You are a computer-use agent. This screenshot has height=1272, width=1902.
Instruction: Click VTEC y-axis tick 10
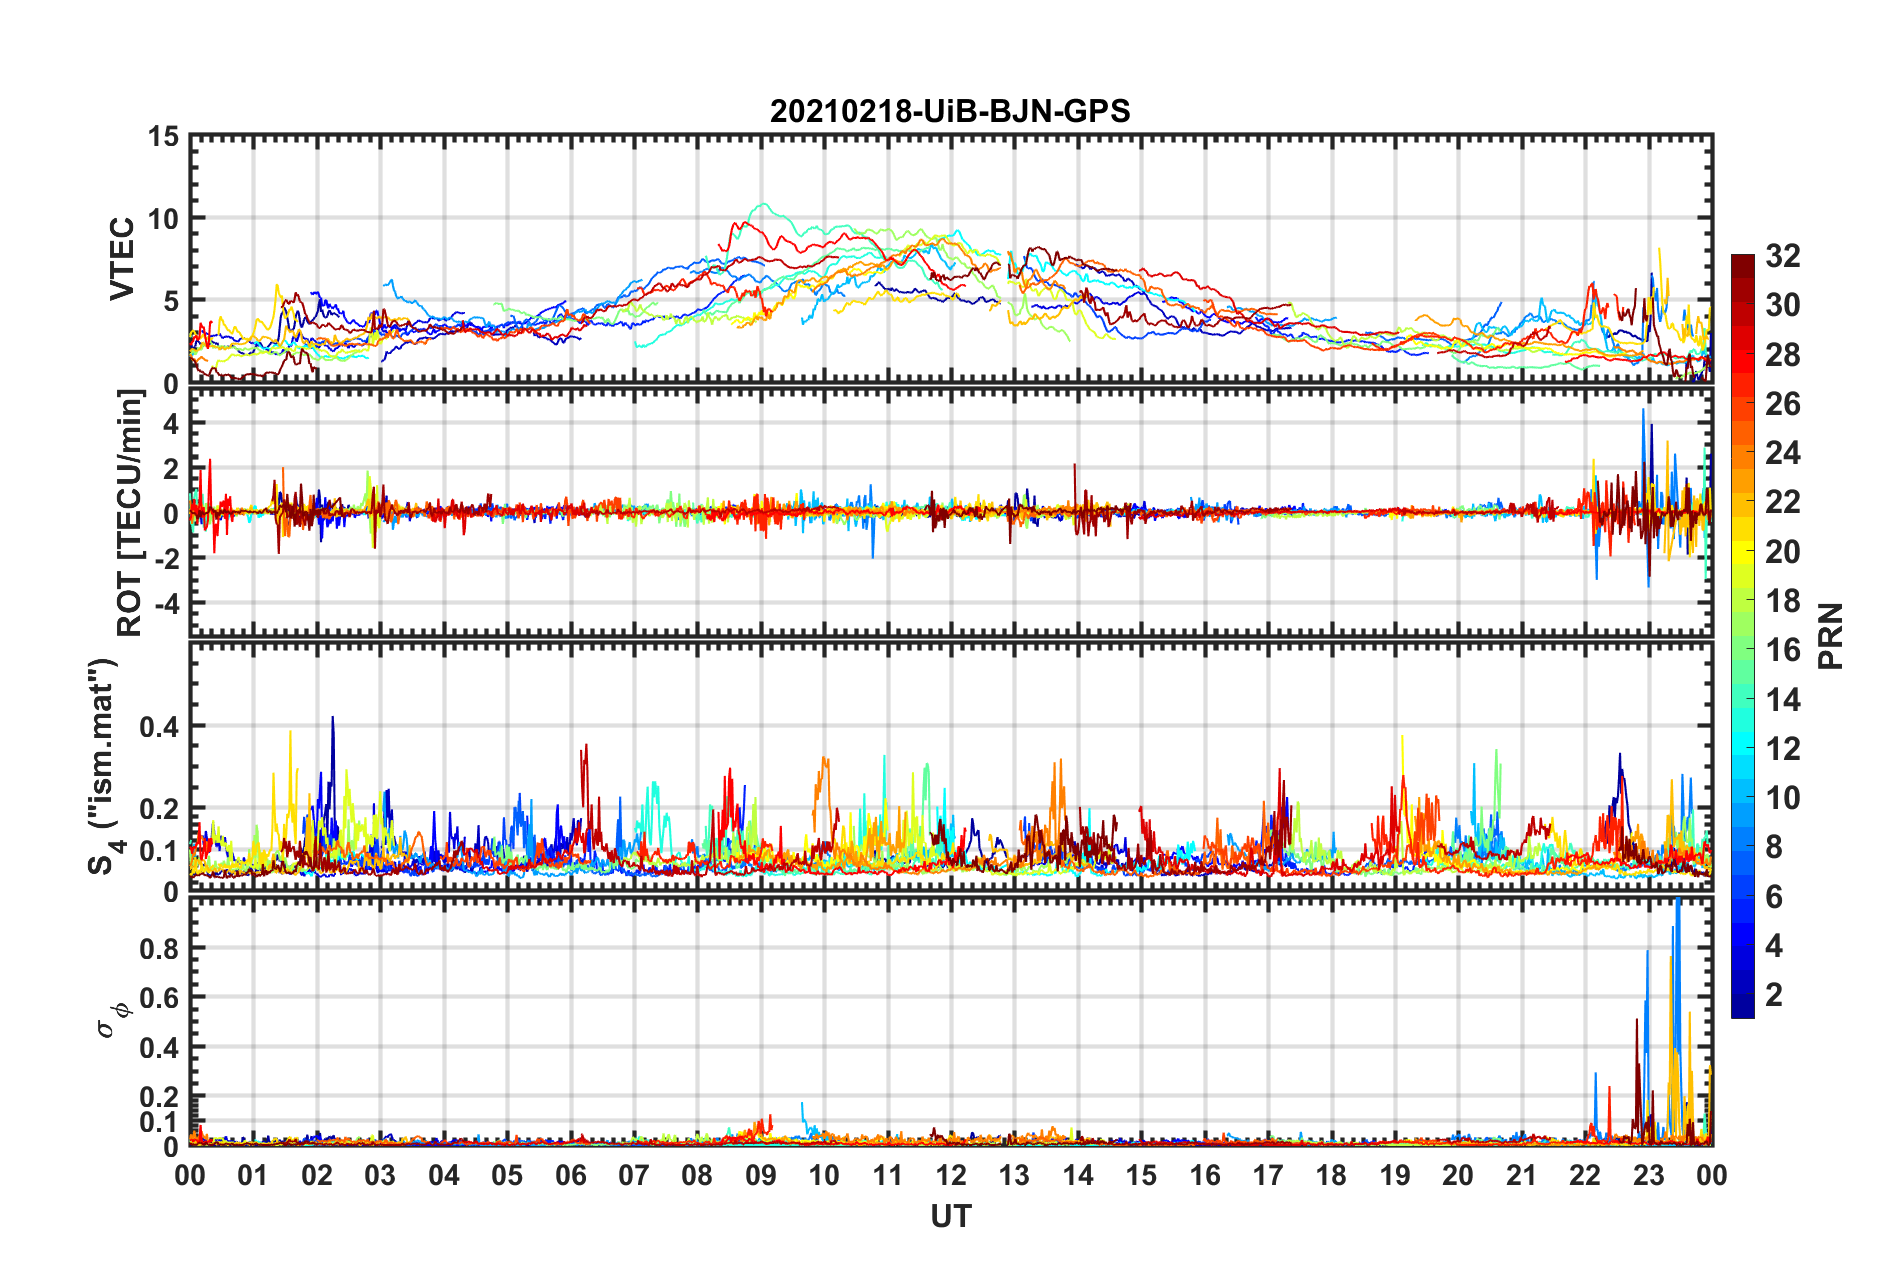coord(163,219)
